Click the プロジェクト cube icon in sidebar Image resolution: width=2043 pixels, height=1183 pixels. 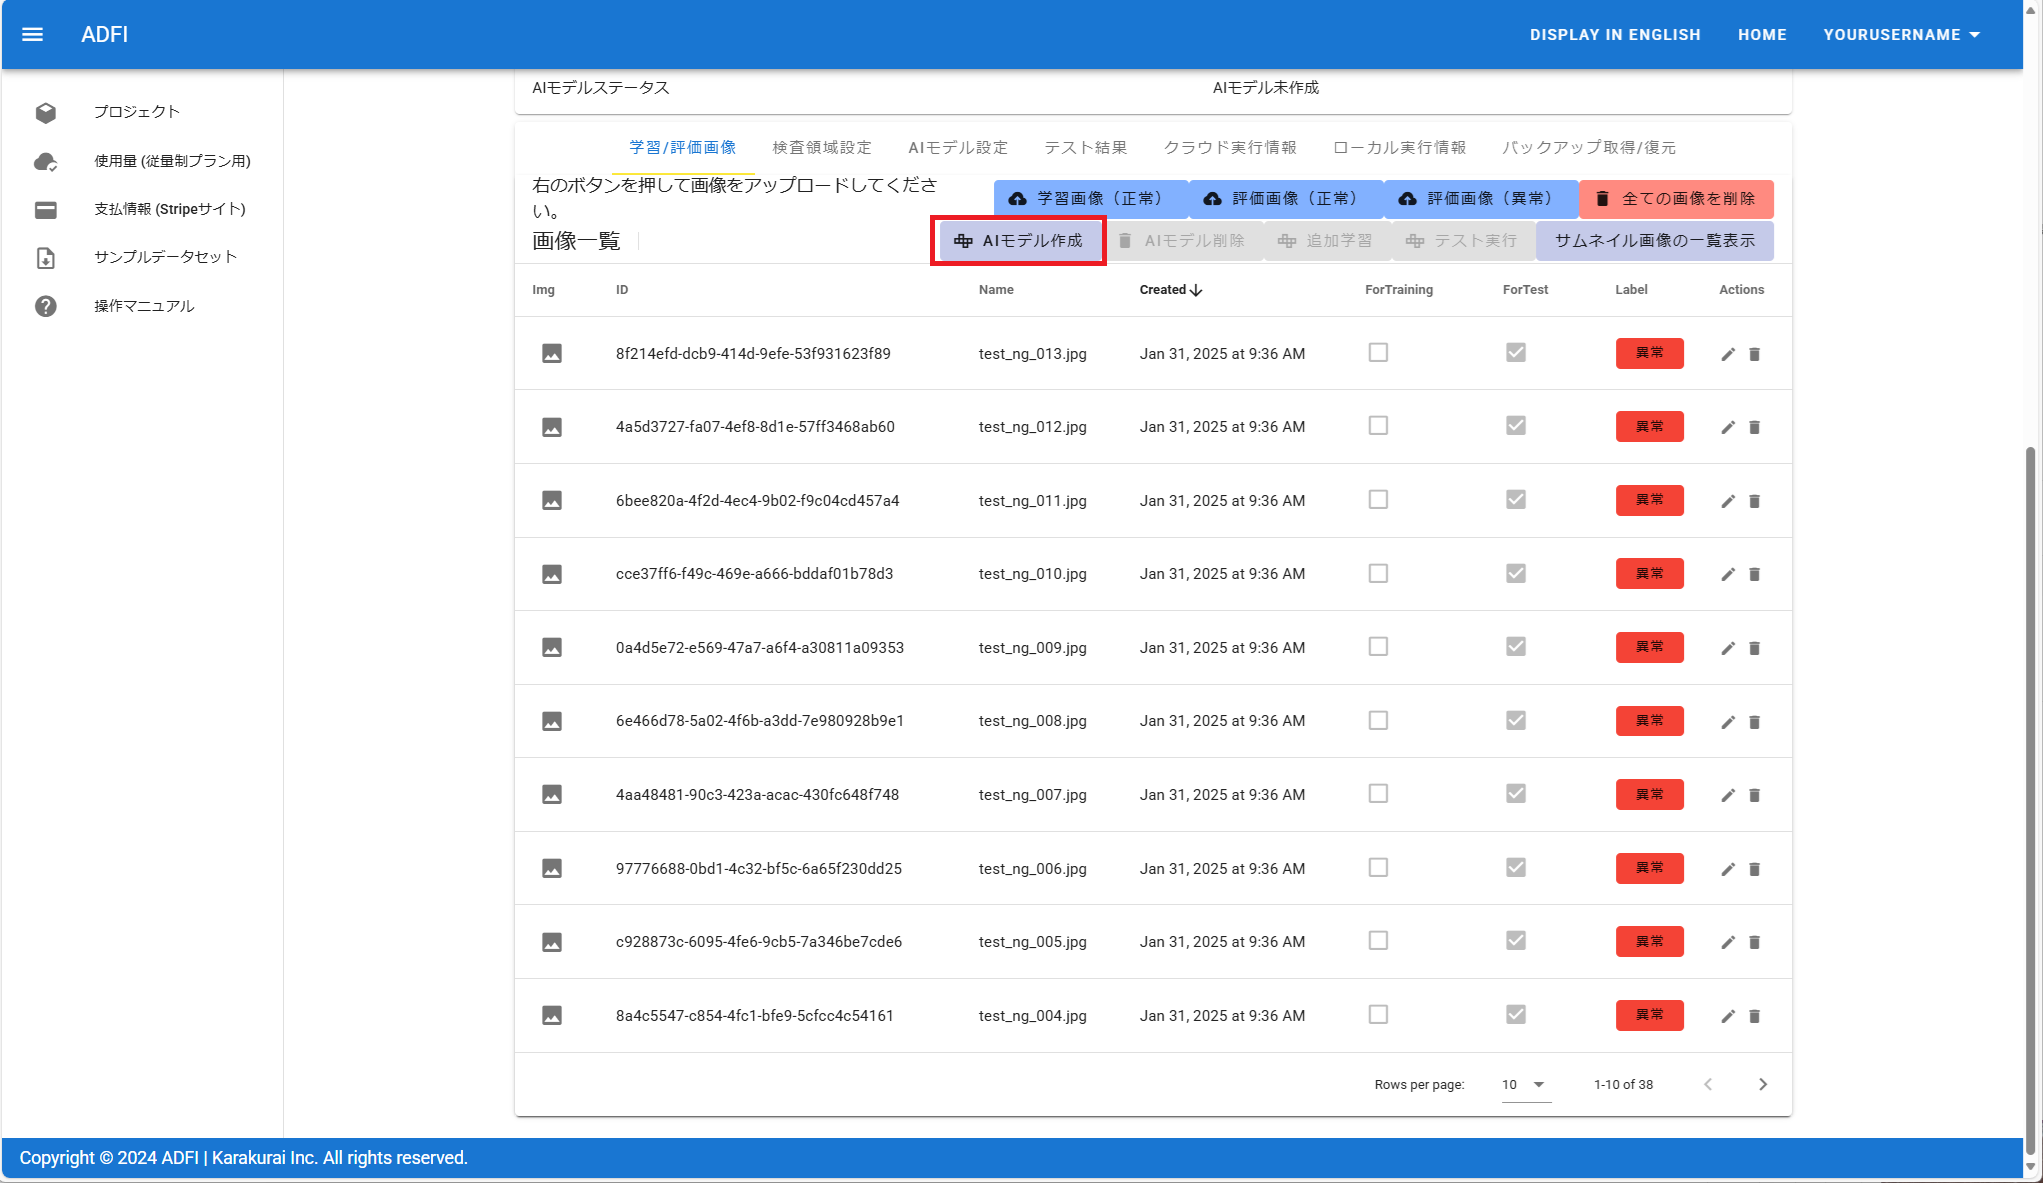pos(46,112)
